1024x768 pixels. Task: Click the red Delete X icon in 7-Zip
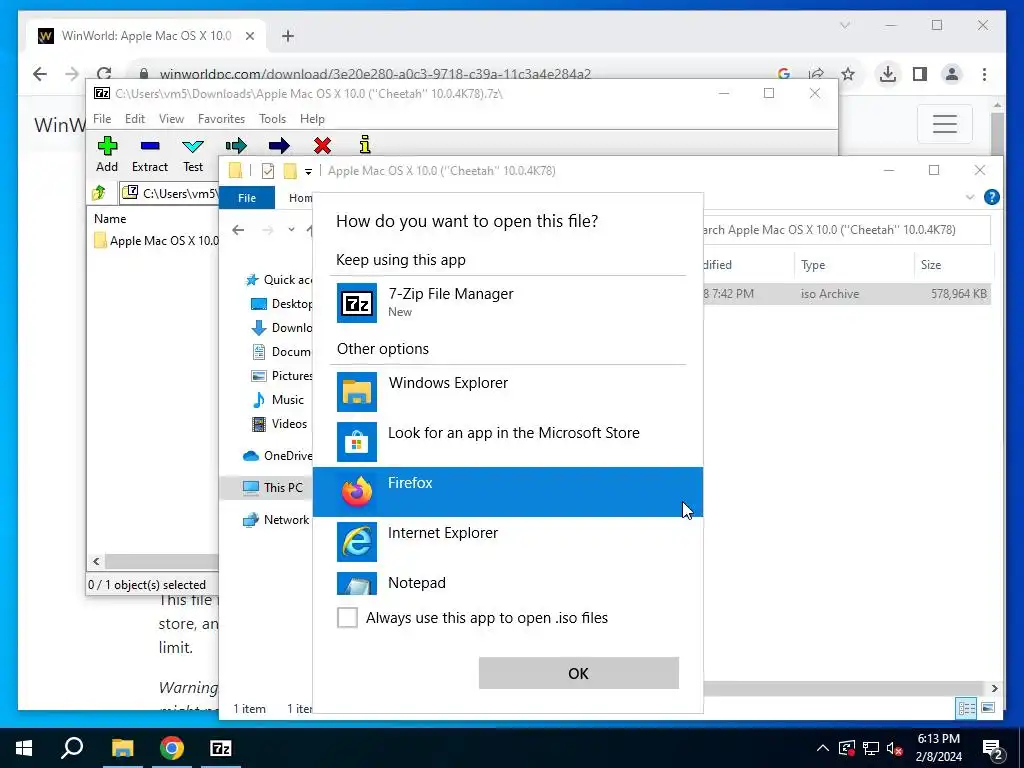(x=322, y=146)
